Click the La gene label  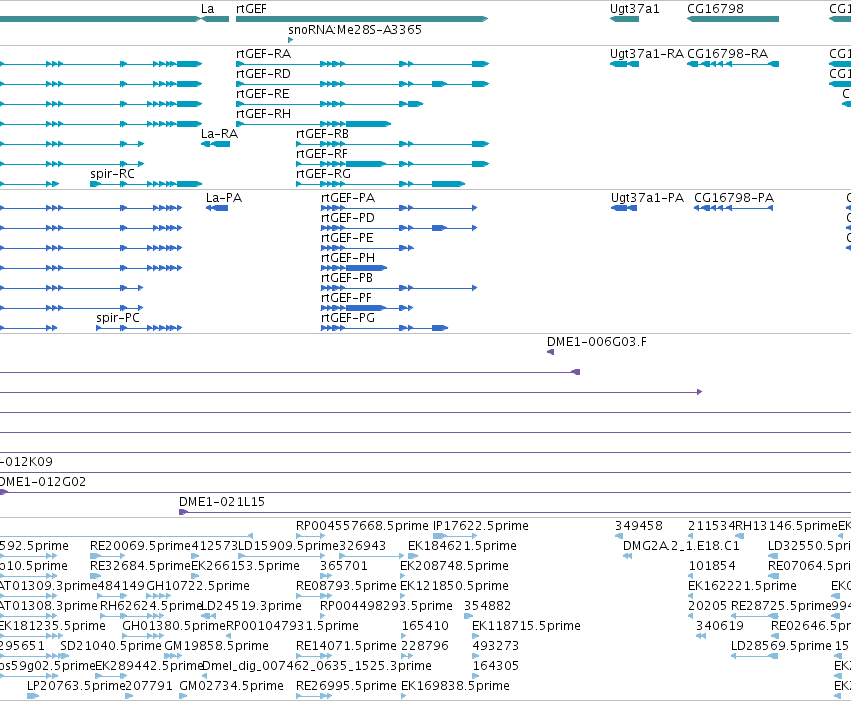point(207,9)
